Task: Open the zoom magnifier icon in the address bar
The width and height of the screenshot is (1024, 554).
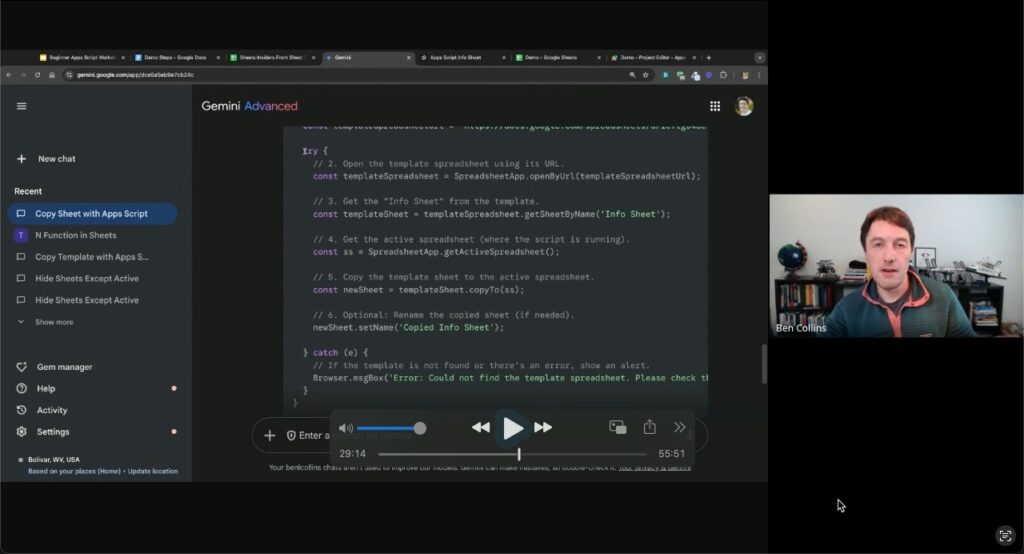Action: pyautogui.click(x=632, y=75)
